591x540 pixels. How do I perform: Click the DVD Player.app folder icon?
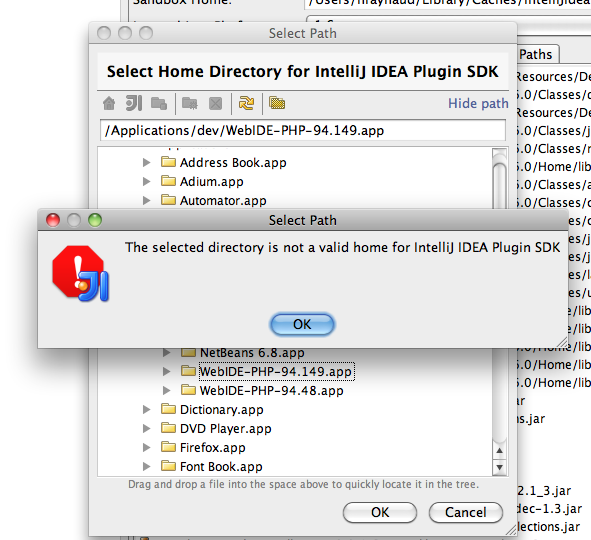pyautogui.click(x=168, y=428)
